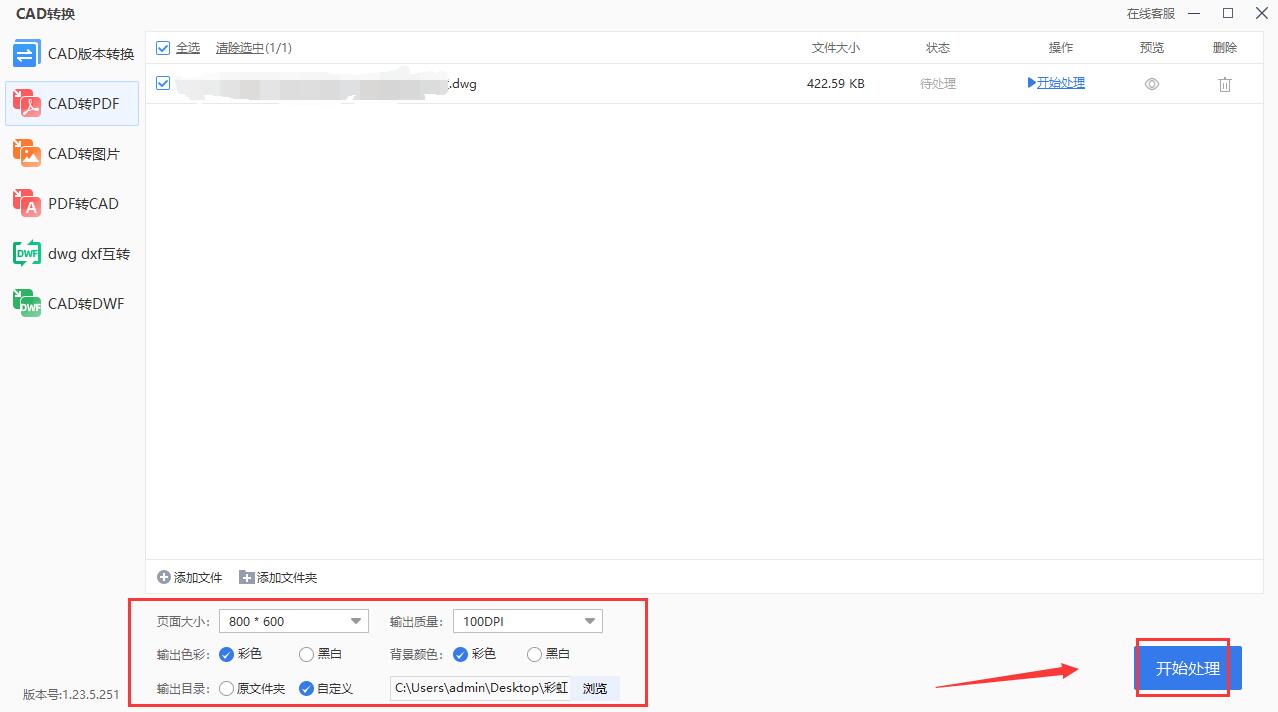
Task: Uncheck the dwg file row checkbox
Action: click(x=162, y=83)
